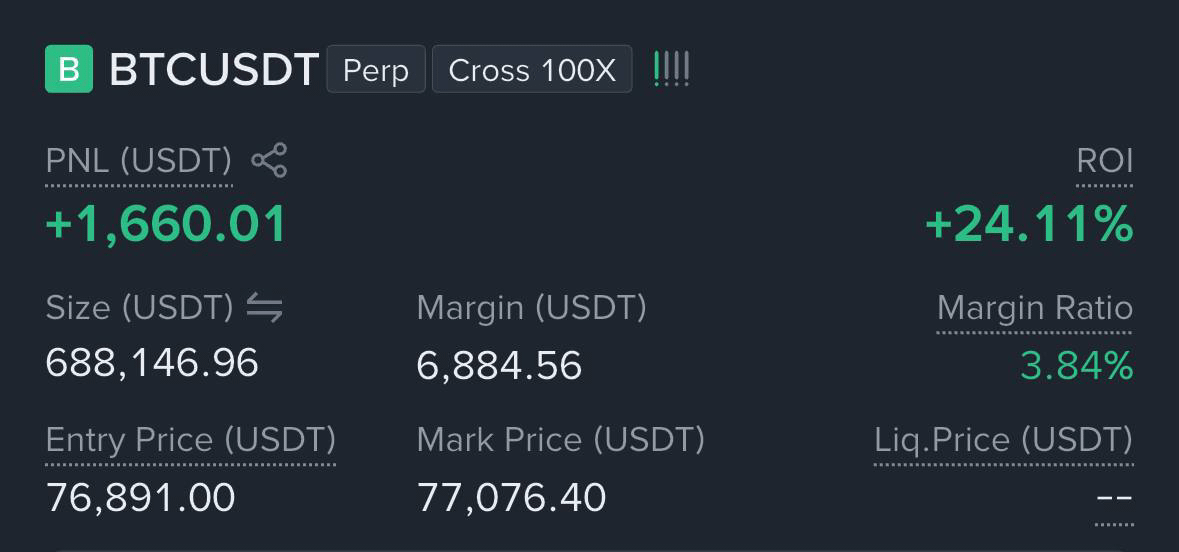Screen dimensions: 1179x552
Task: Open the BTCUSDT pair title
Action: 214,70
